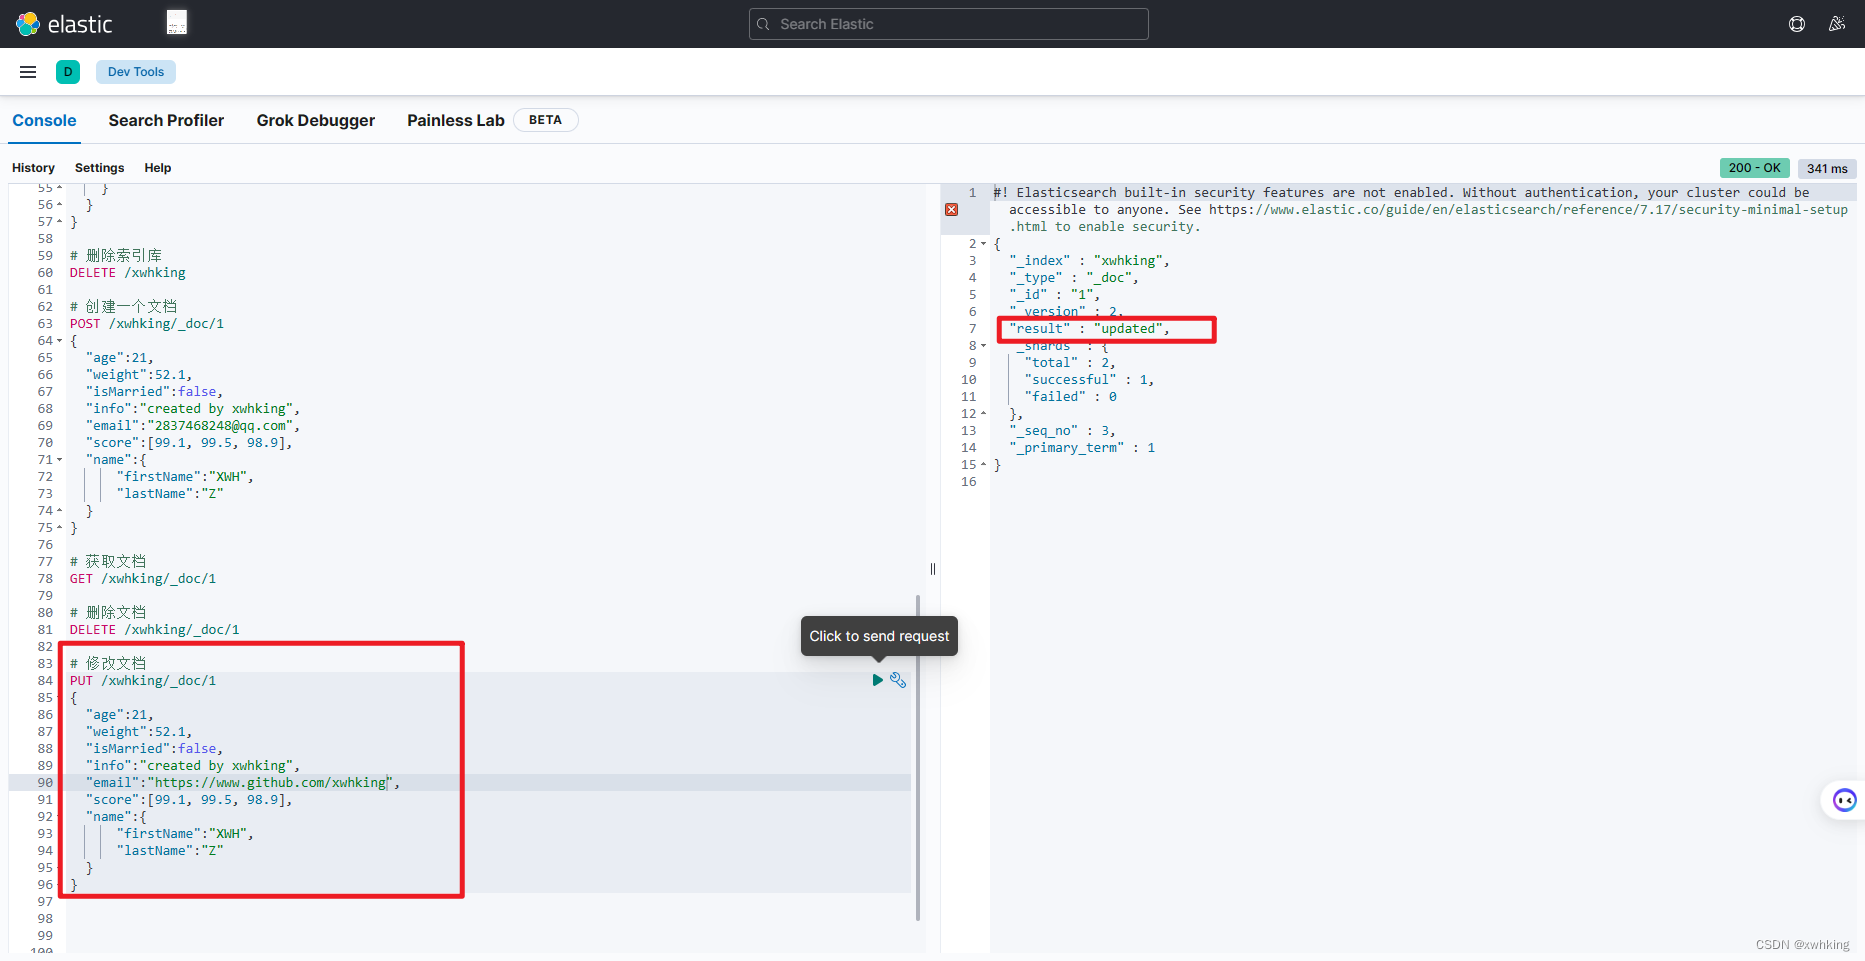Viewport: 1865px width, 961px height.
Task: Open the help menu icon in header
Action: 1797,24
